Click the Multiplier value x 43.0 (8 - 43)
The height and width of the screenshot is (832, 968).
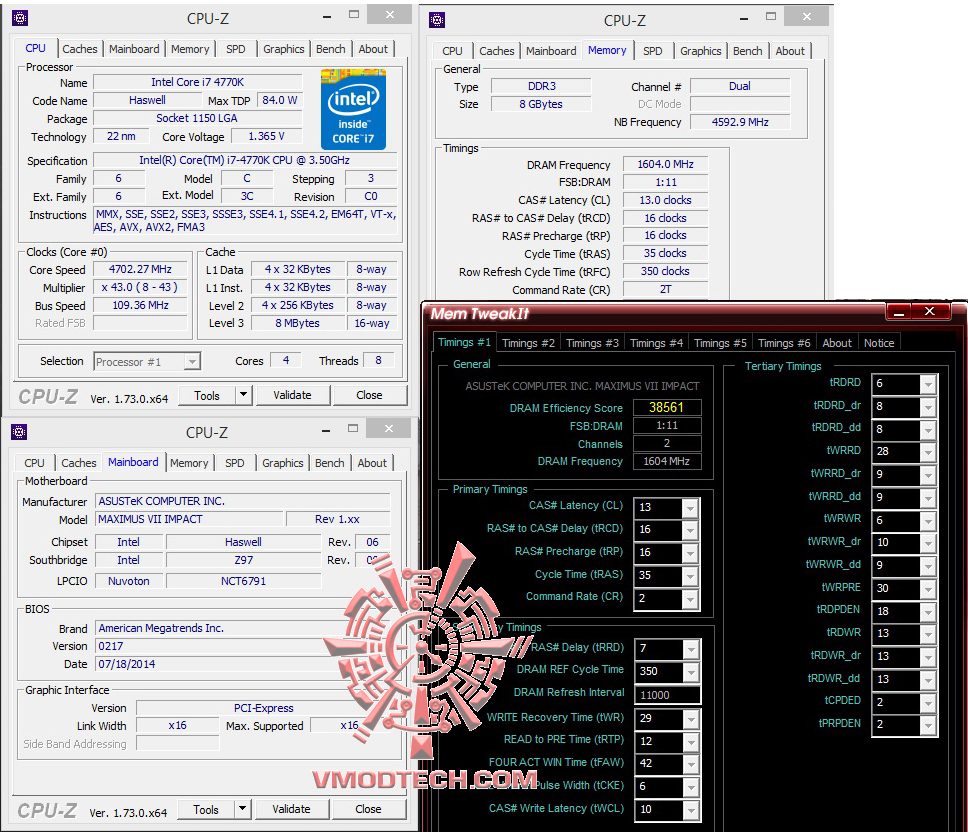[x=140, y=288]
